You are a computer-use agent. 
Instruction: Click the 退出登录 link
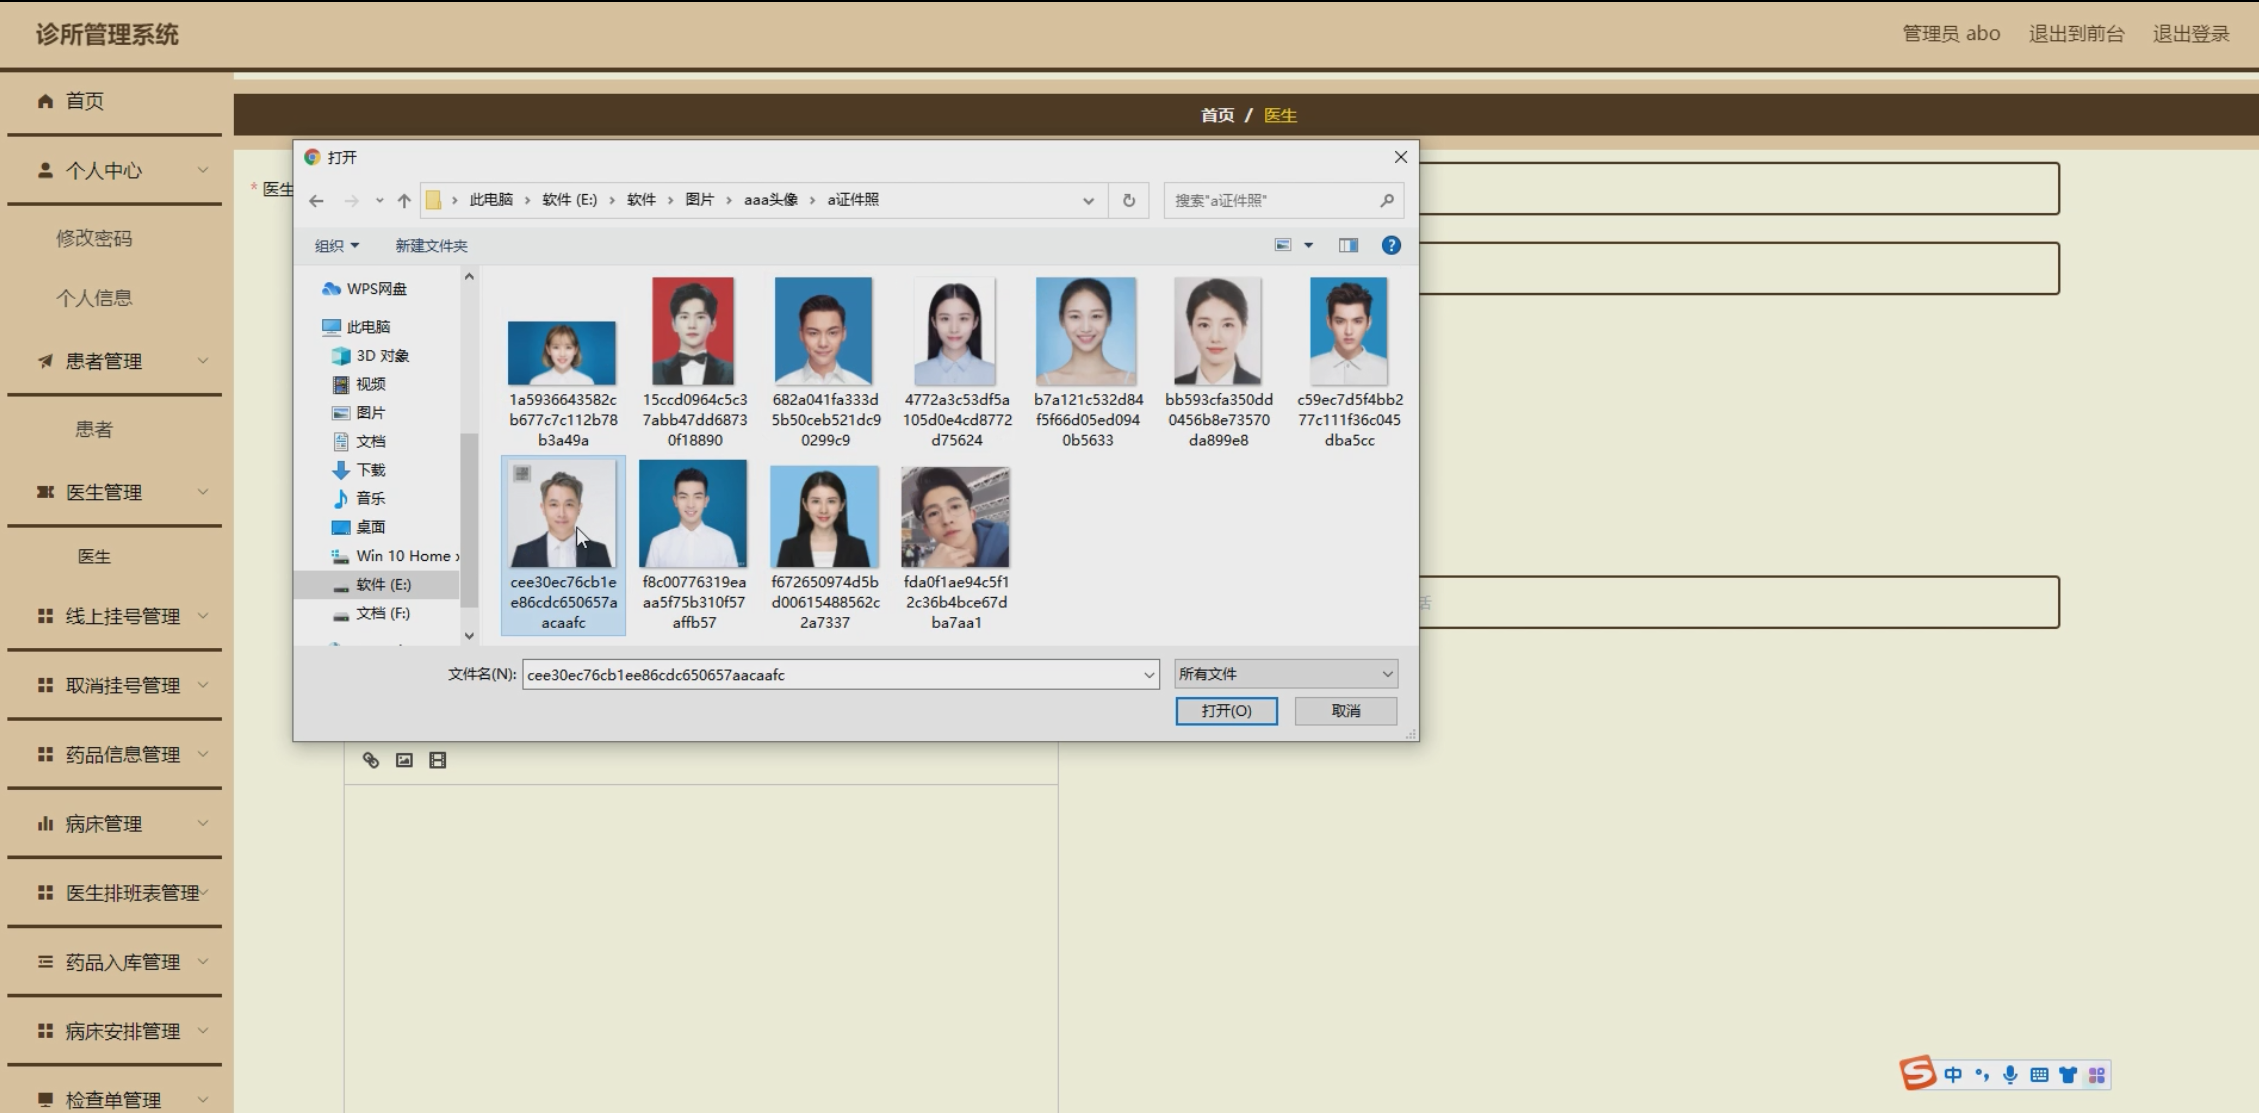click(x=2190, y=34)
